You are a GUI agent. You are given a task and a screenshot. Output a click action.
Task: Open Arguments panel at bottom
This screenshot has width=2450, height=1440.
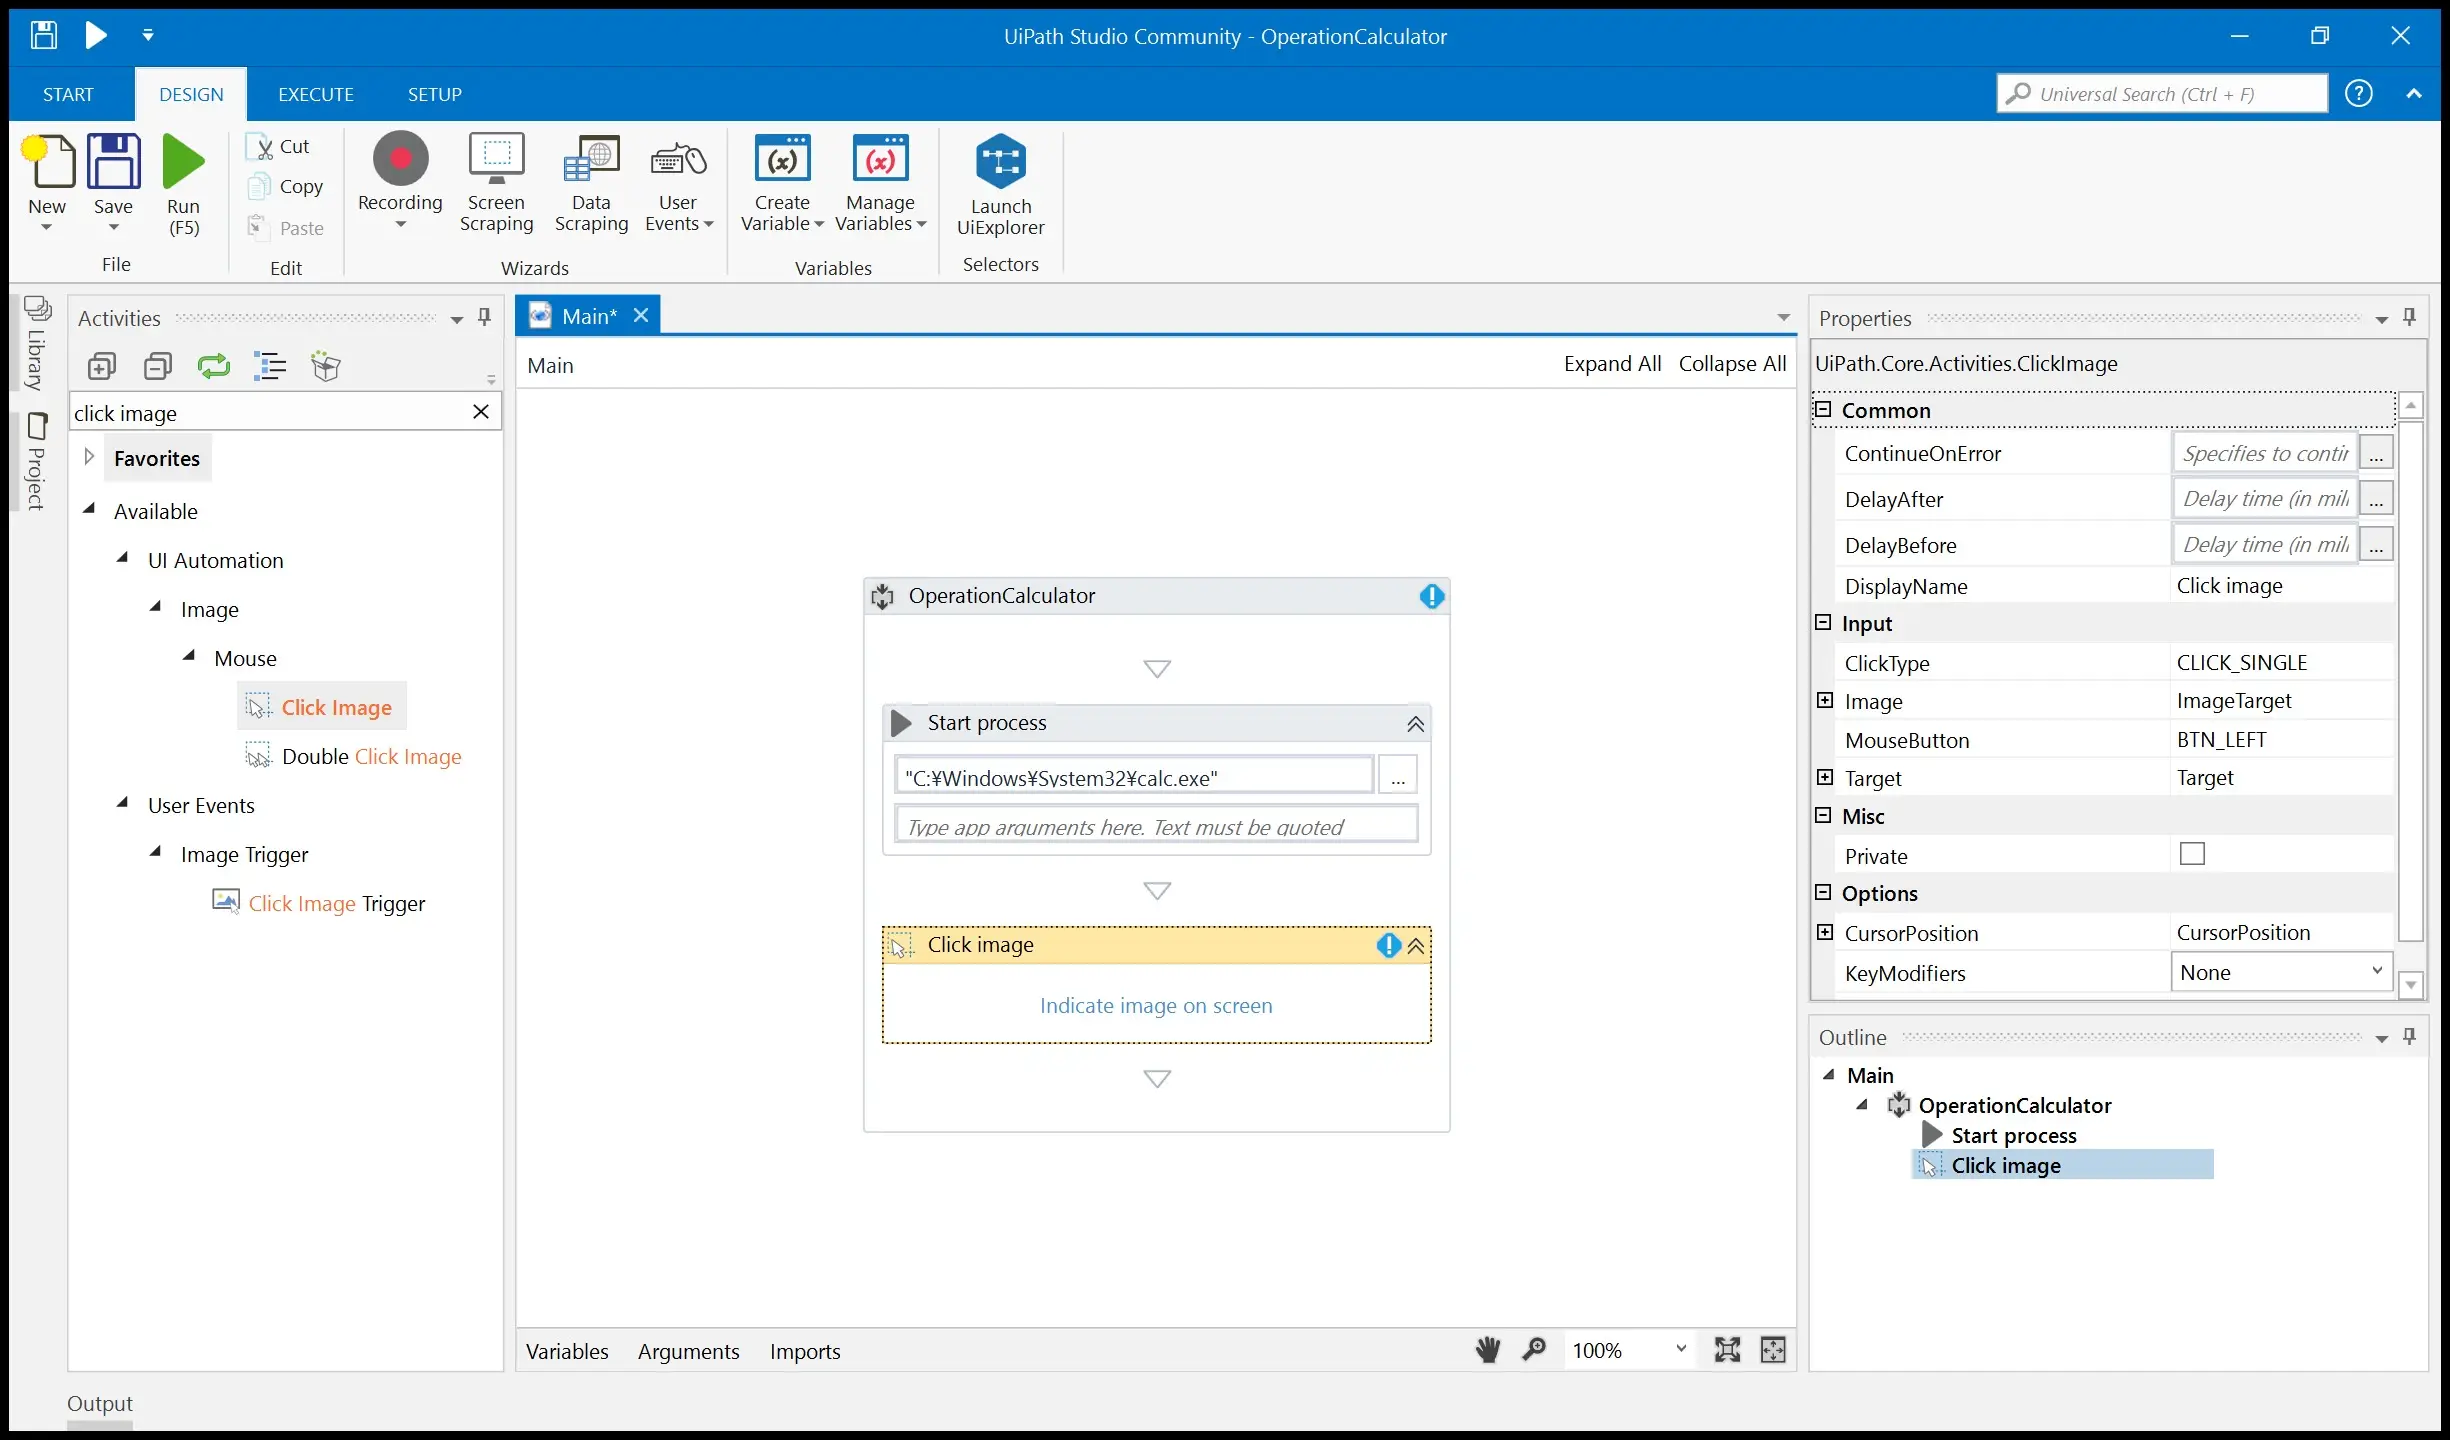coord(689,1351)
